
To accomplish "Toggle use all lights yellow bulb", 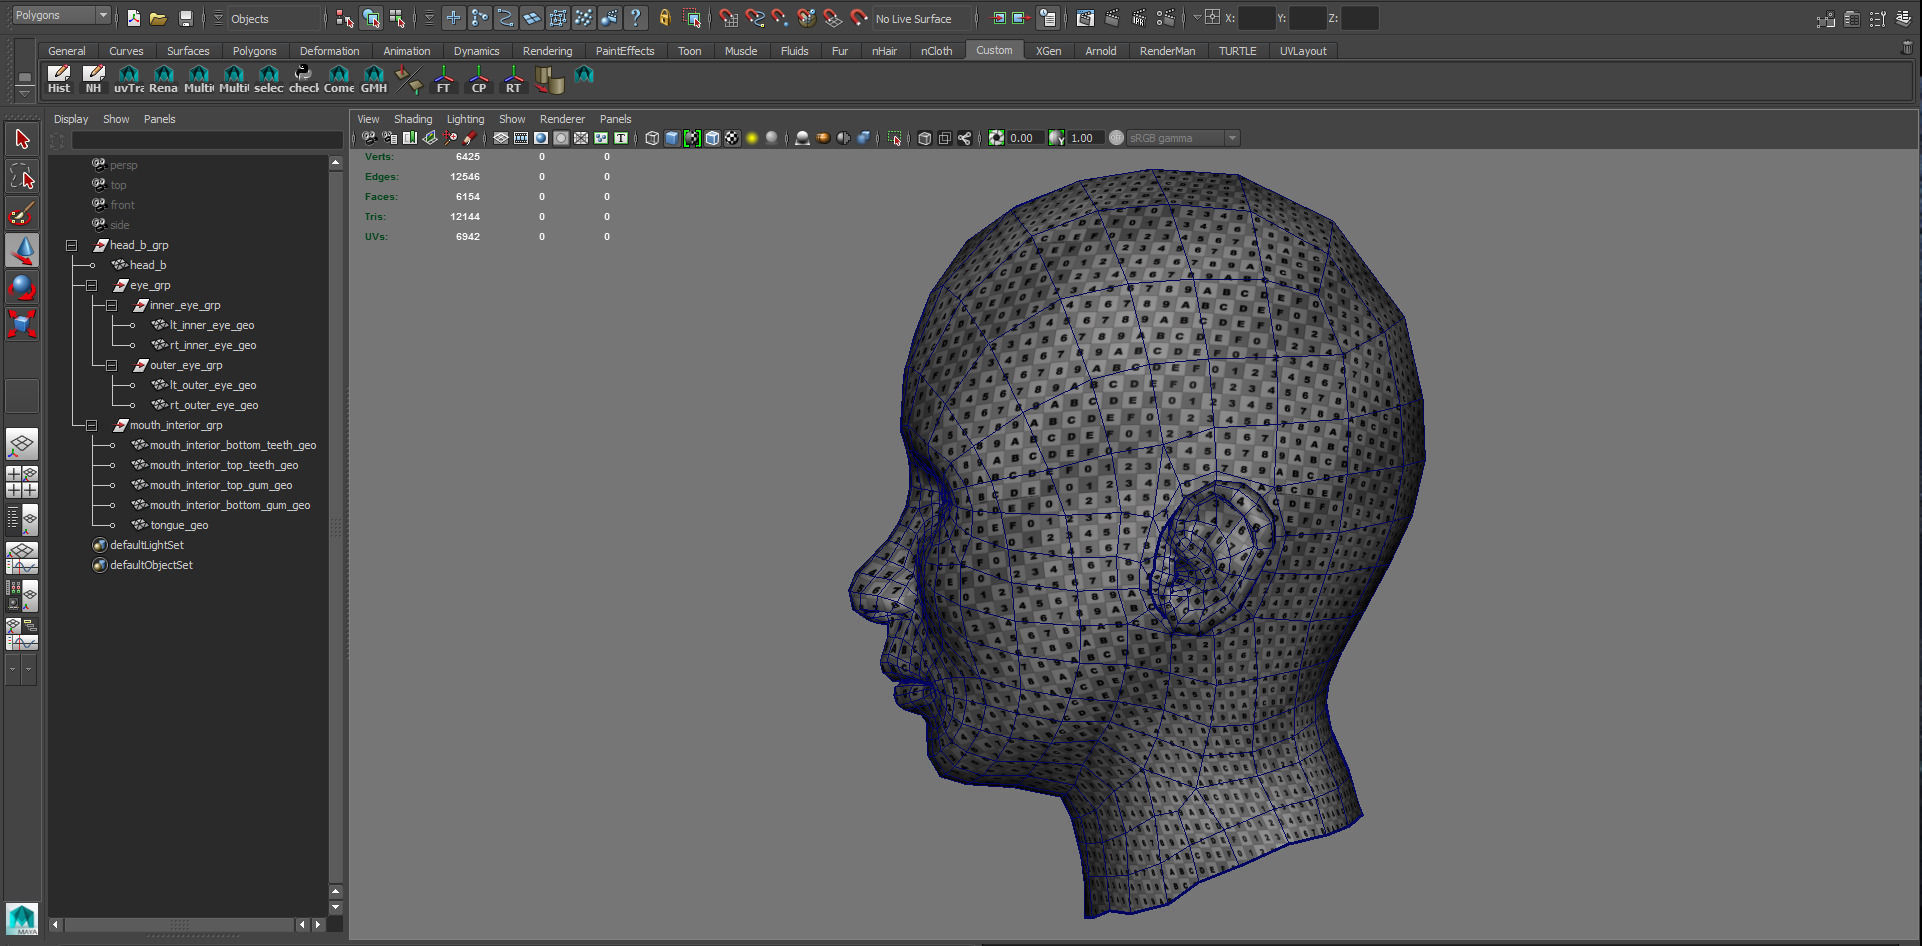I will [x=752, y=138].
